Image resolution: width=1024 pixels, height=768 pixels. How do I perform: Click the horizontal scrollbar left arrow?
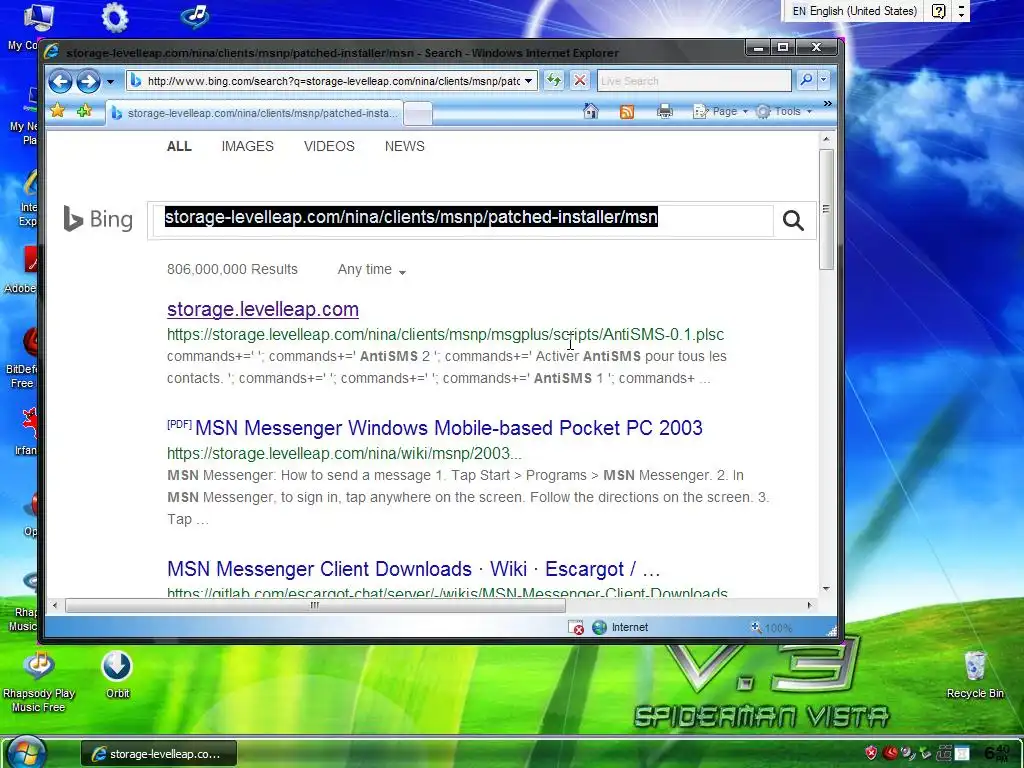click(55, 605)
